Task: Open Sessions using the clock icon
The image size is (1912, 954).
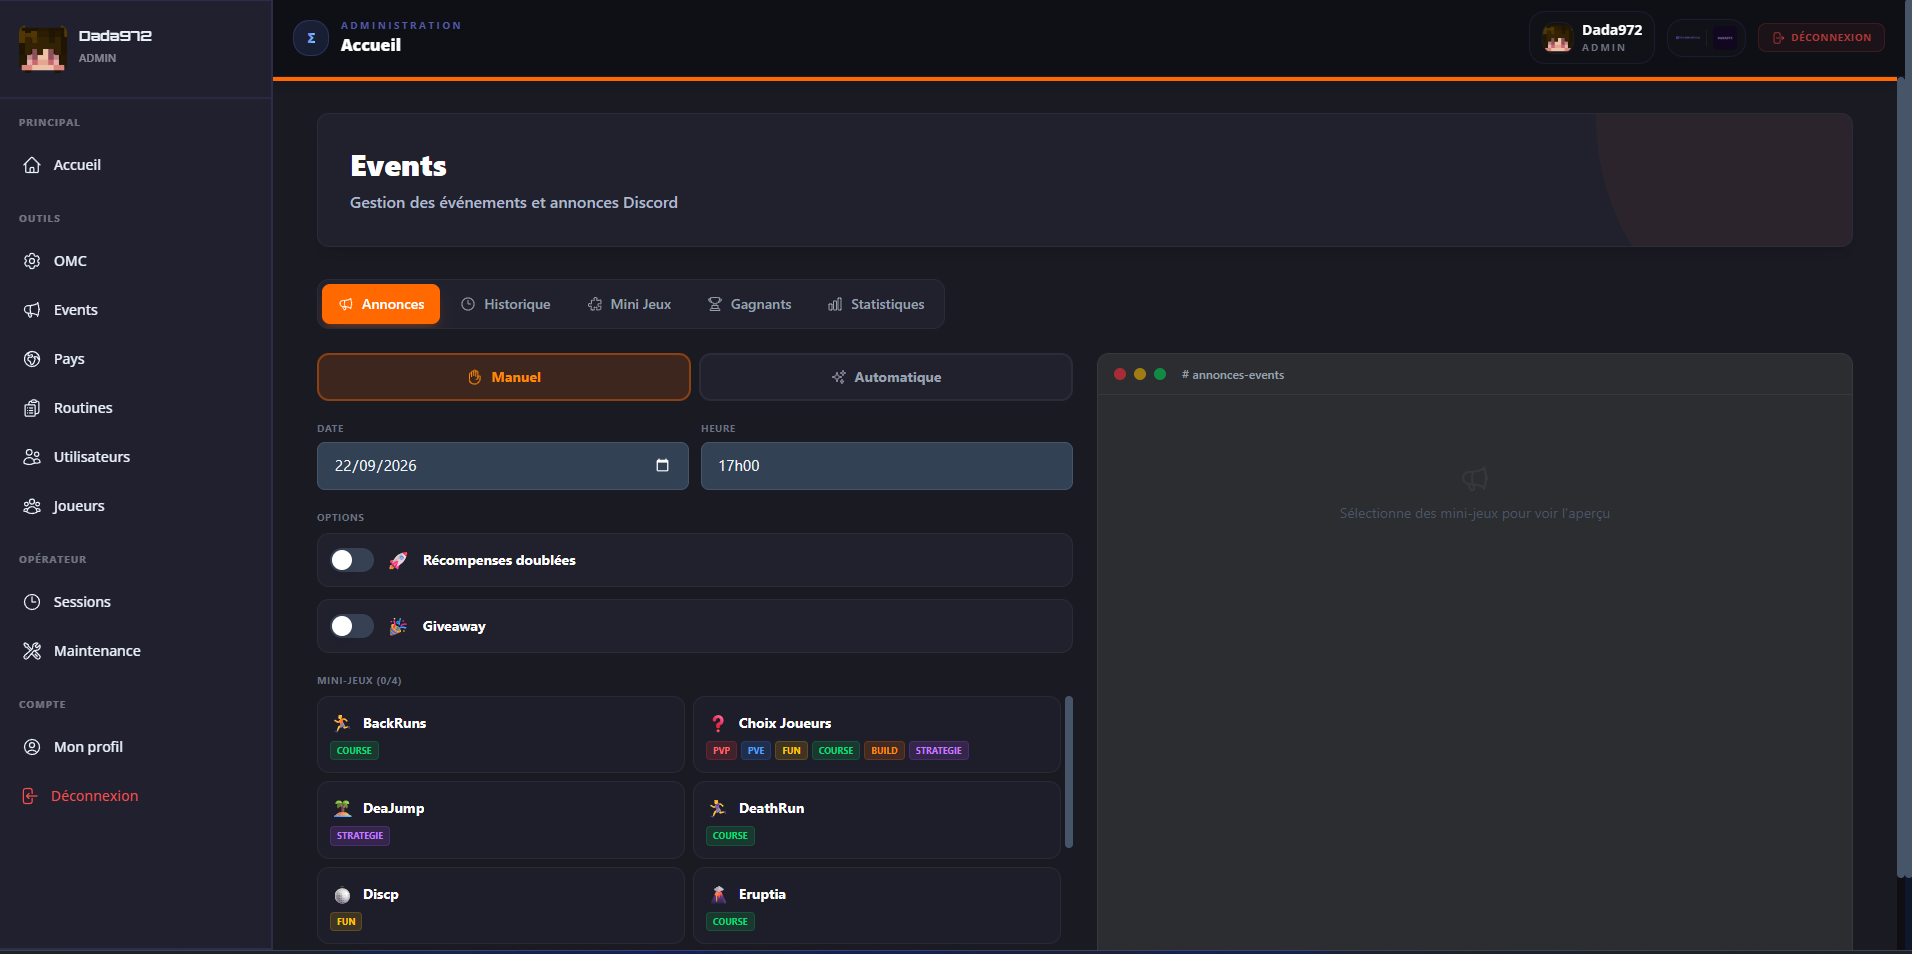Action: [32, 602]
